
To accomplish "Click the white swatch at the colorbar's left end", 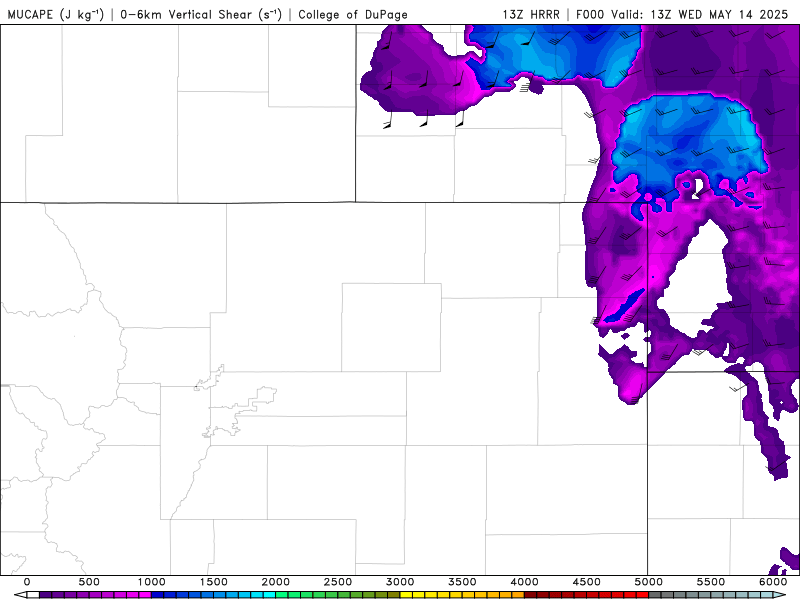I will pos(33,595).
